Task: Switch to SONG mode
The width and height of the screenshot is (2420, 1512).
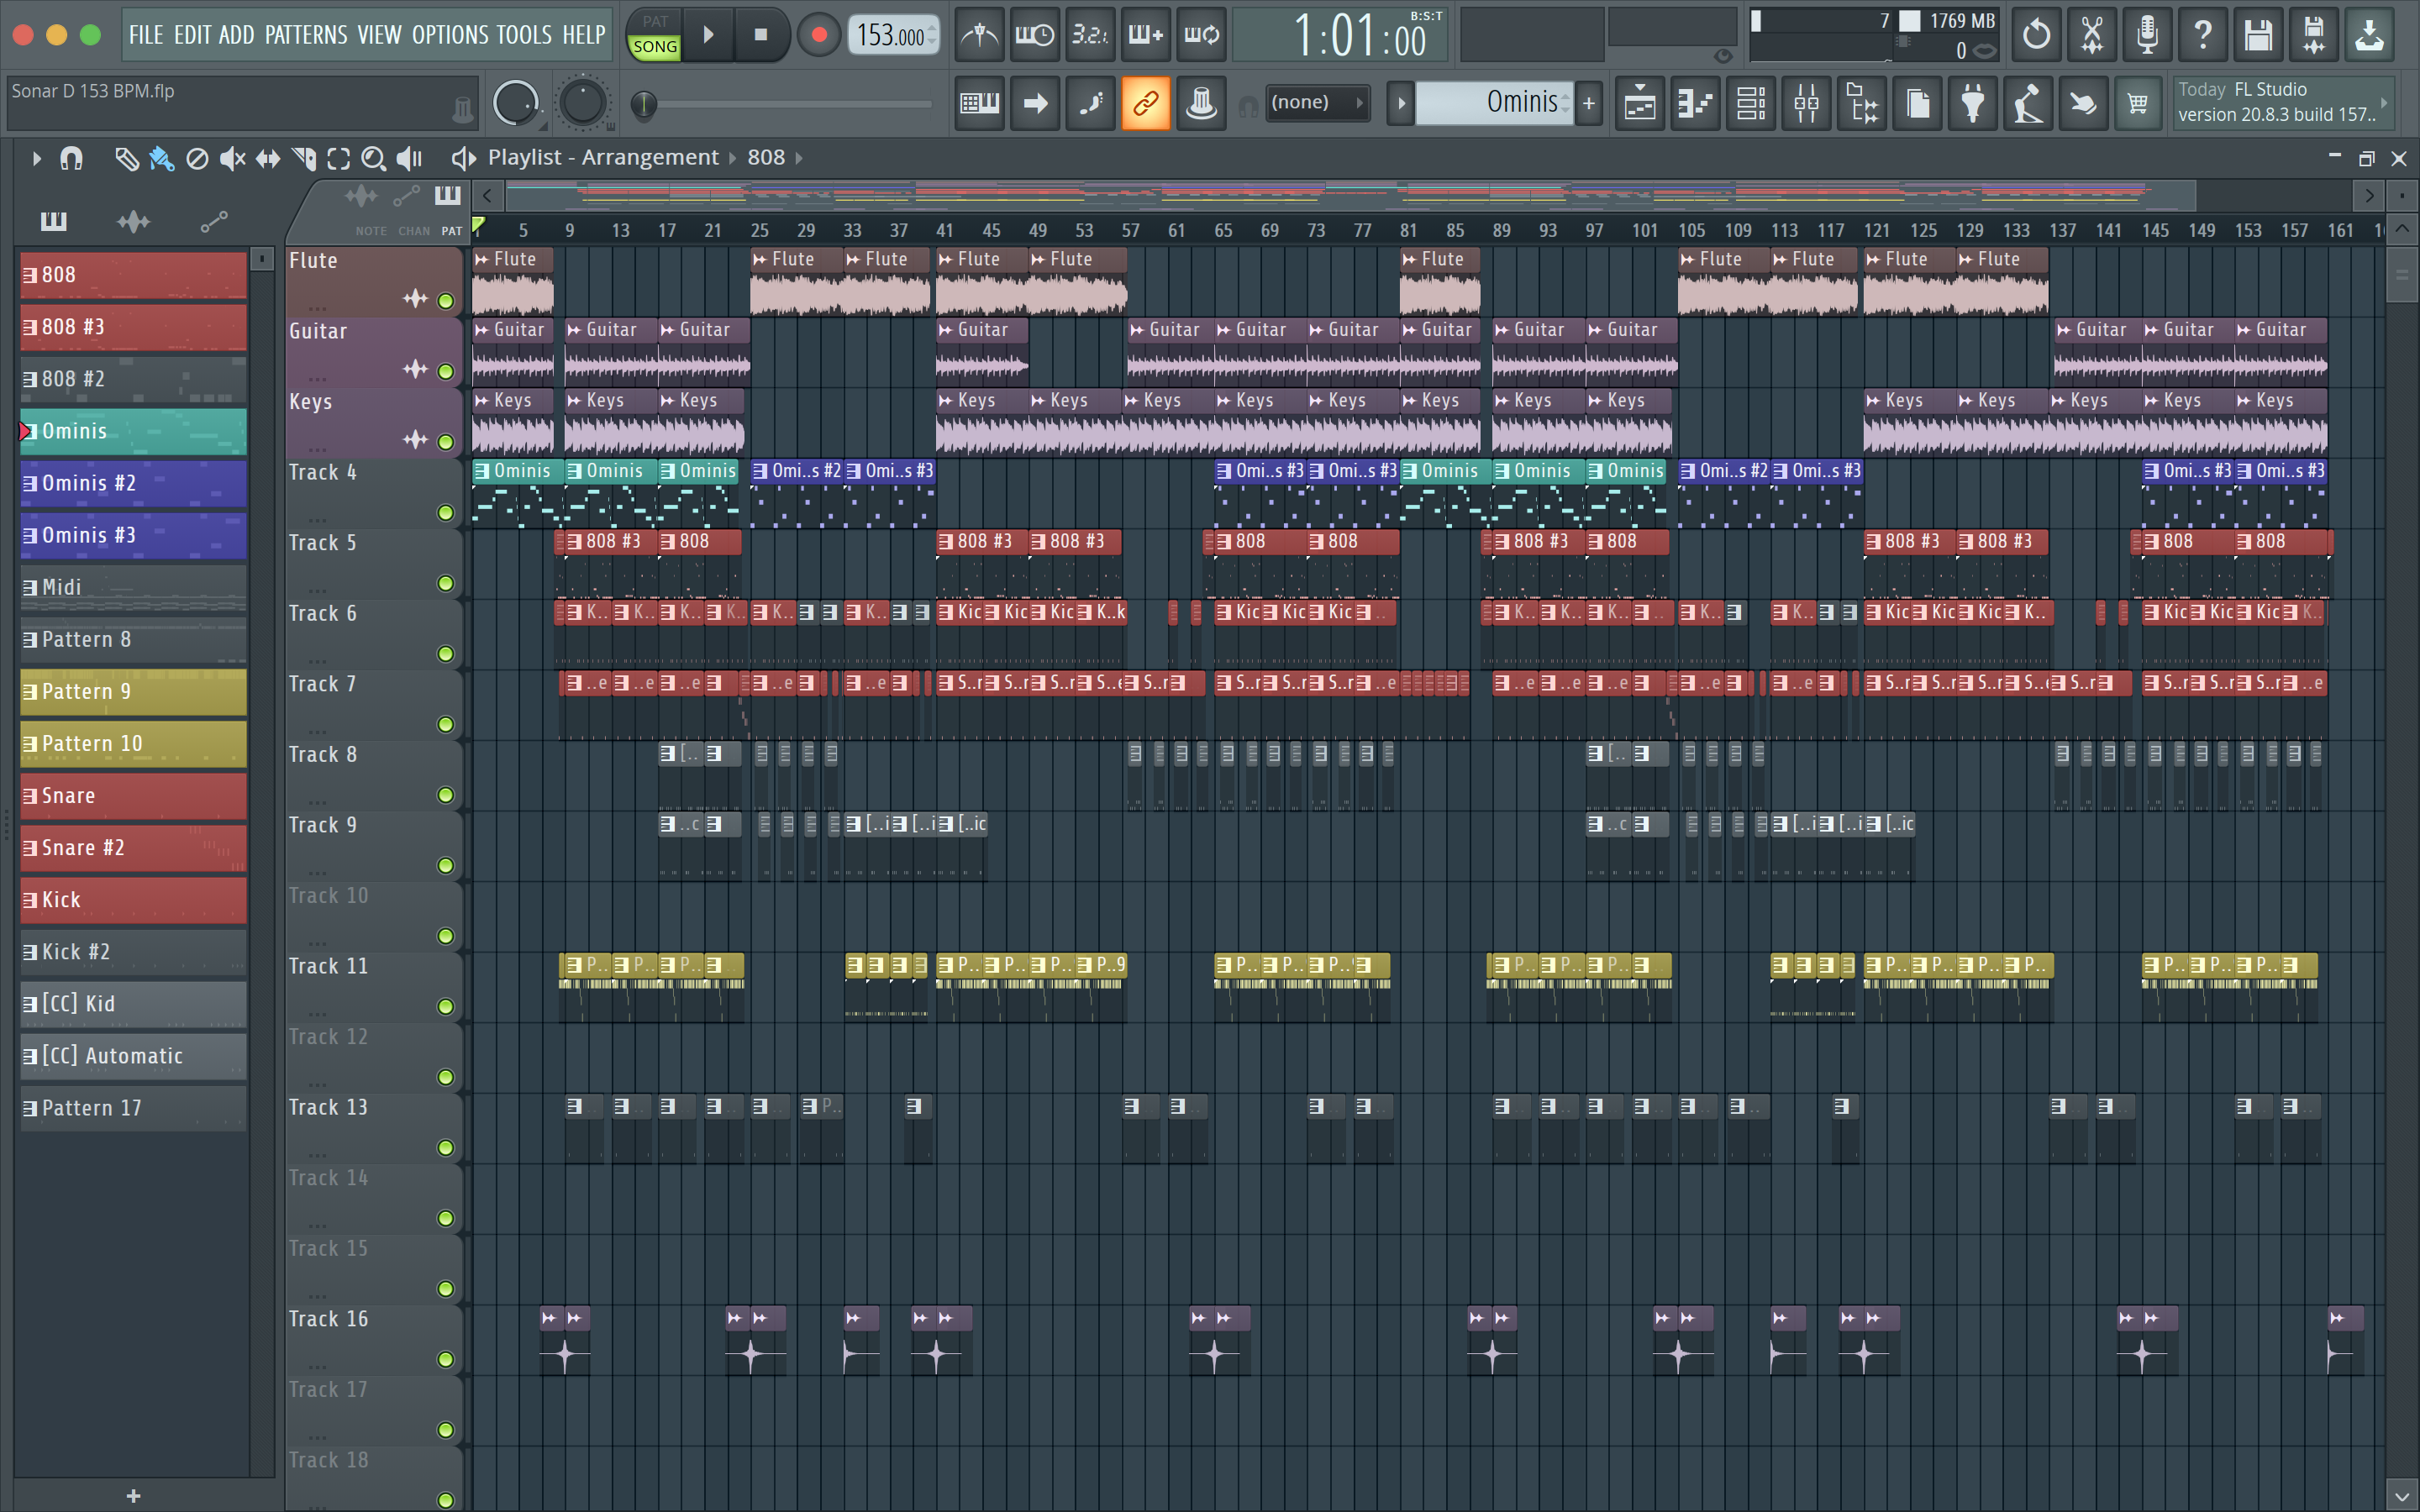Action: (x=655, y=47)
